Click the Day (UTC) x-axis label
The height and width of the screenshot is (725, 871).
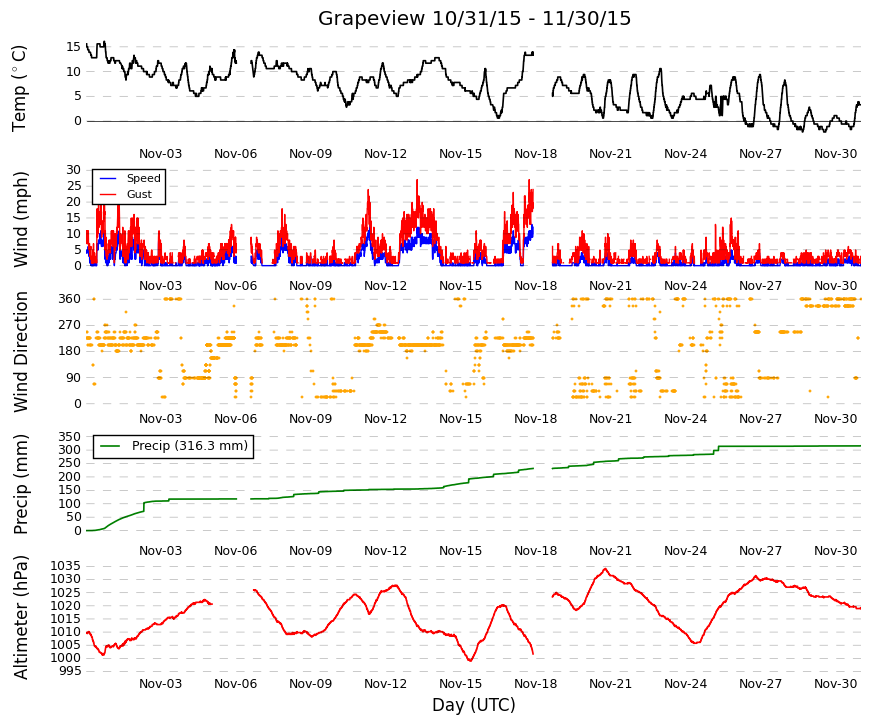point(474,705)
